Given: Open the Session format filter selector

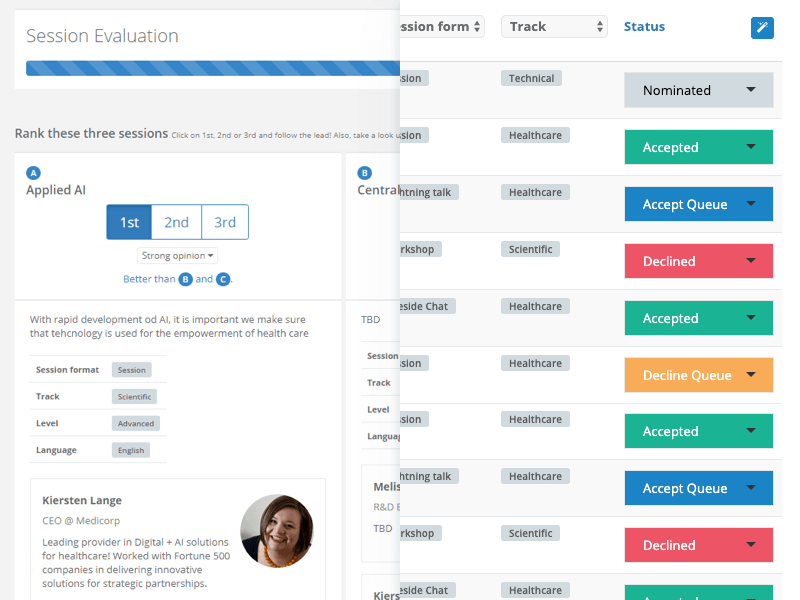Looking at the screenshot, I should (x=442, y=27).
